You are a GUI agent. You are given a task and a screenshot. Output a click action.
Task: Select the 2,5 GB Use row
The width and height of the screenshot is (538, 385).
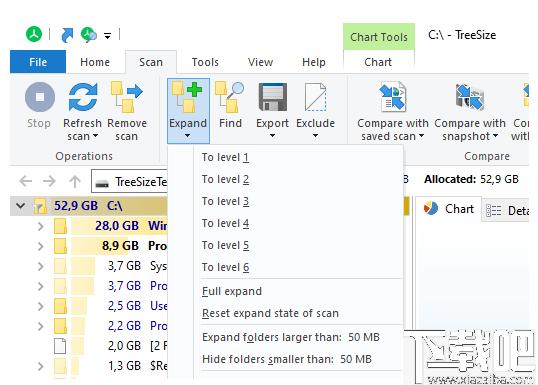click(x=89, y=306)
